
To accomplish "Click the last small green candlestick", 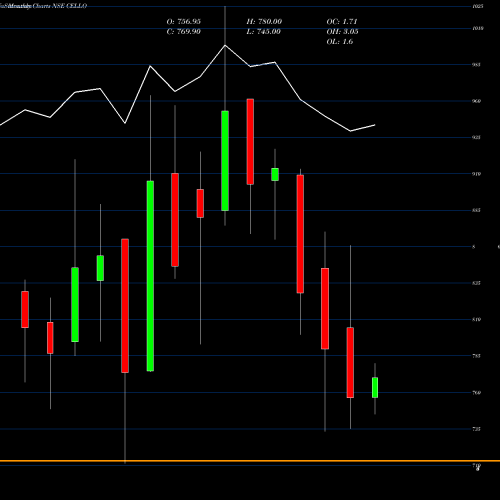I will click(x=375, y=388).
